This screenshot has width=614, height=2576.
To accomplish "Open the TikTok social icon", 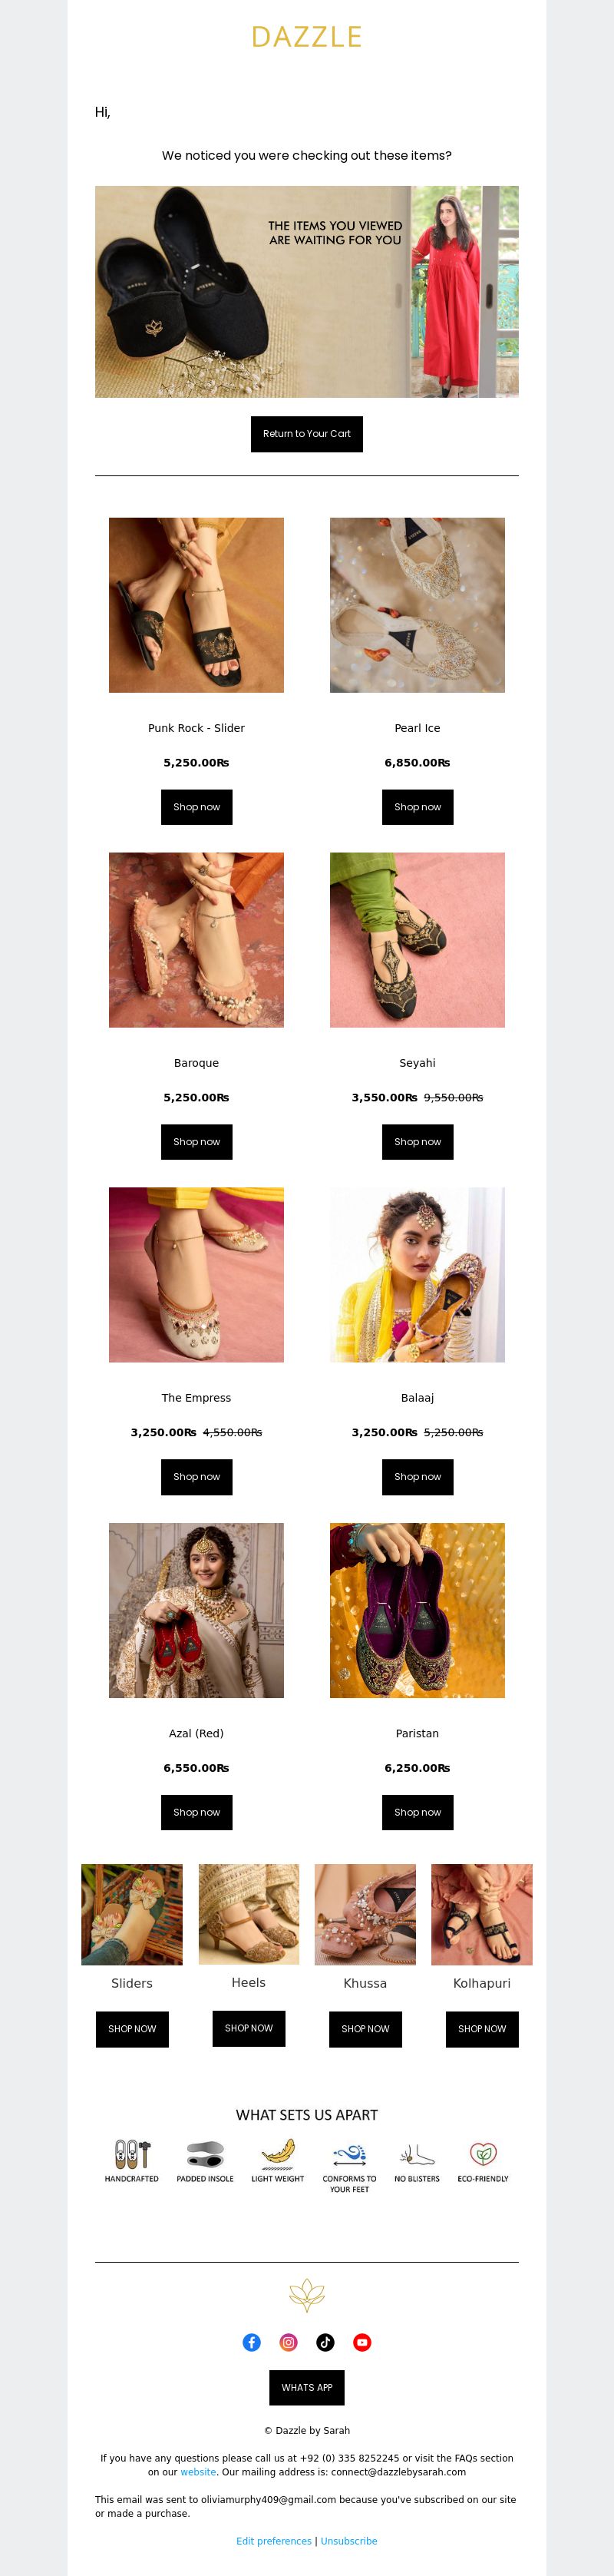I will [326, 2341].
